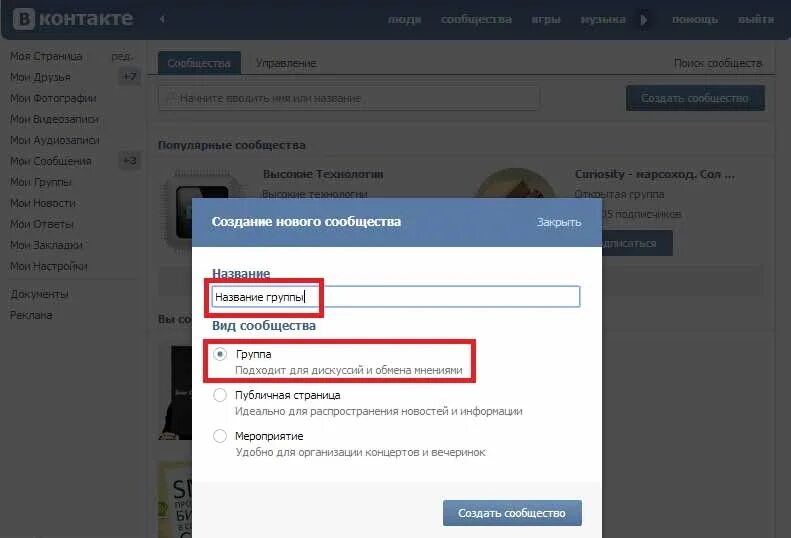The width and height of the screenshot is (791, 538).
Task: Click the play arrow next to музыка
Action: (644, 20)
